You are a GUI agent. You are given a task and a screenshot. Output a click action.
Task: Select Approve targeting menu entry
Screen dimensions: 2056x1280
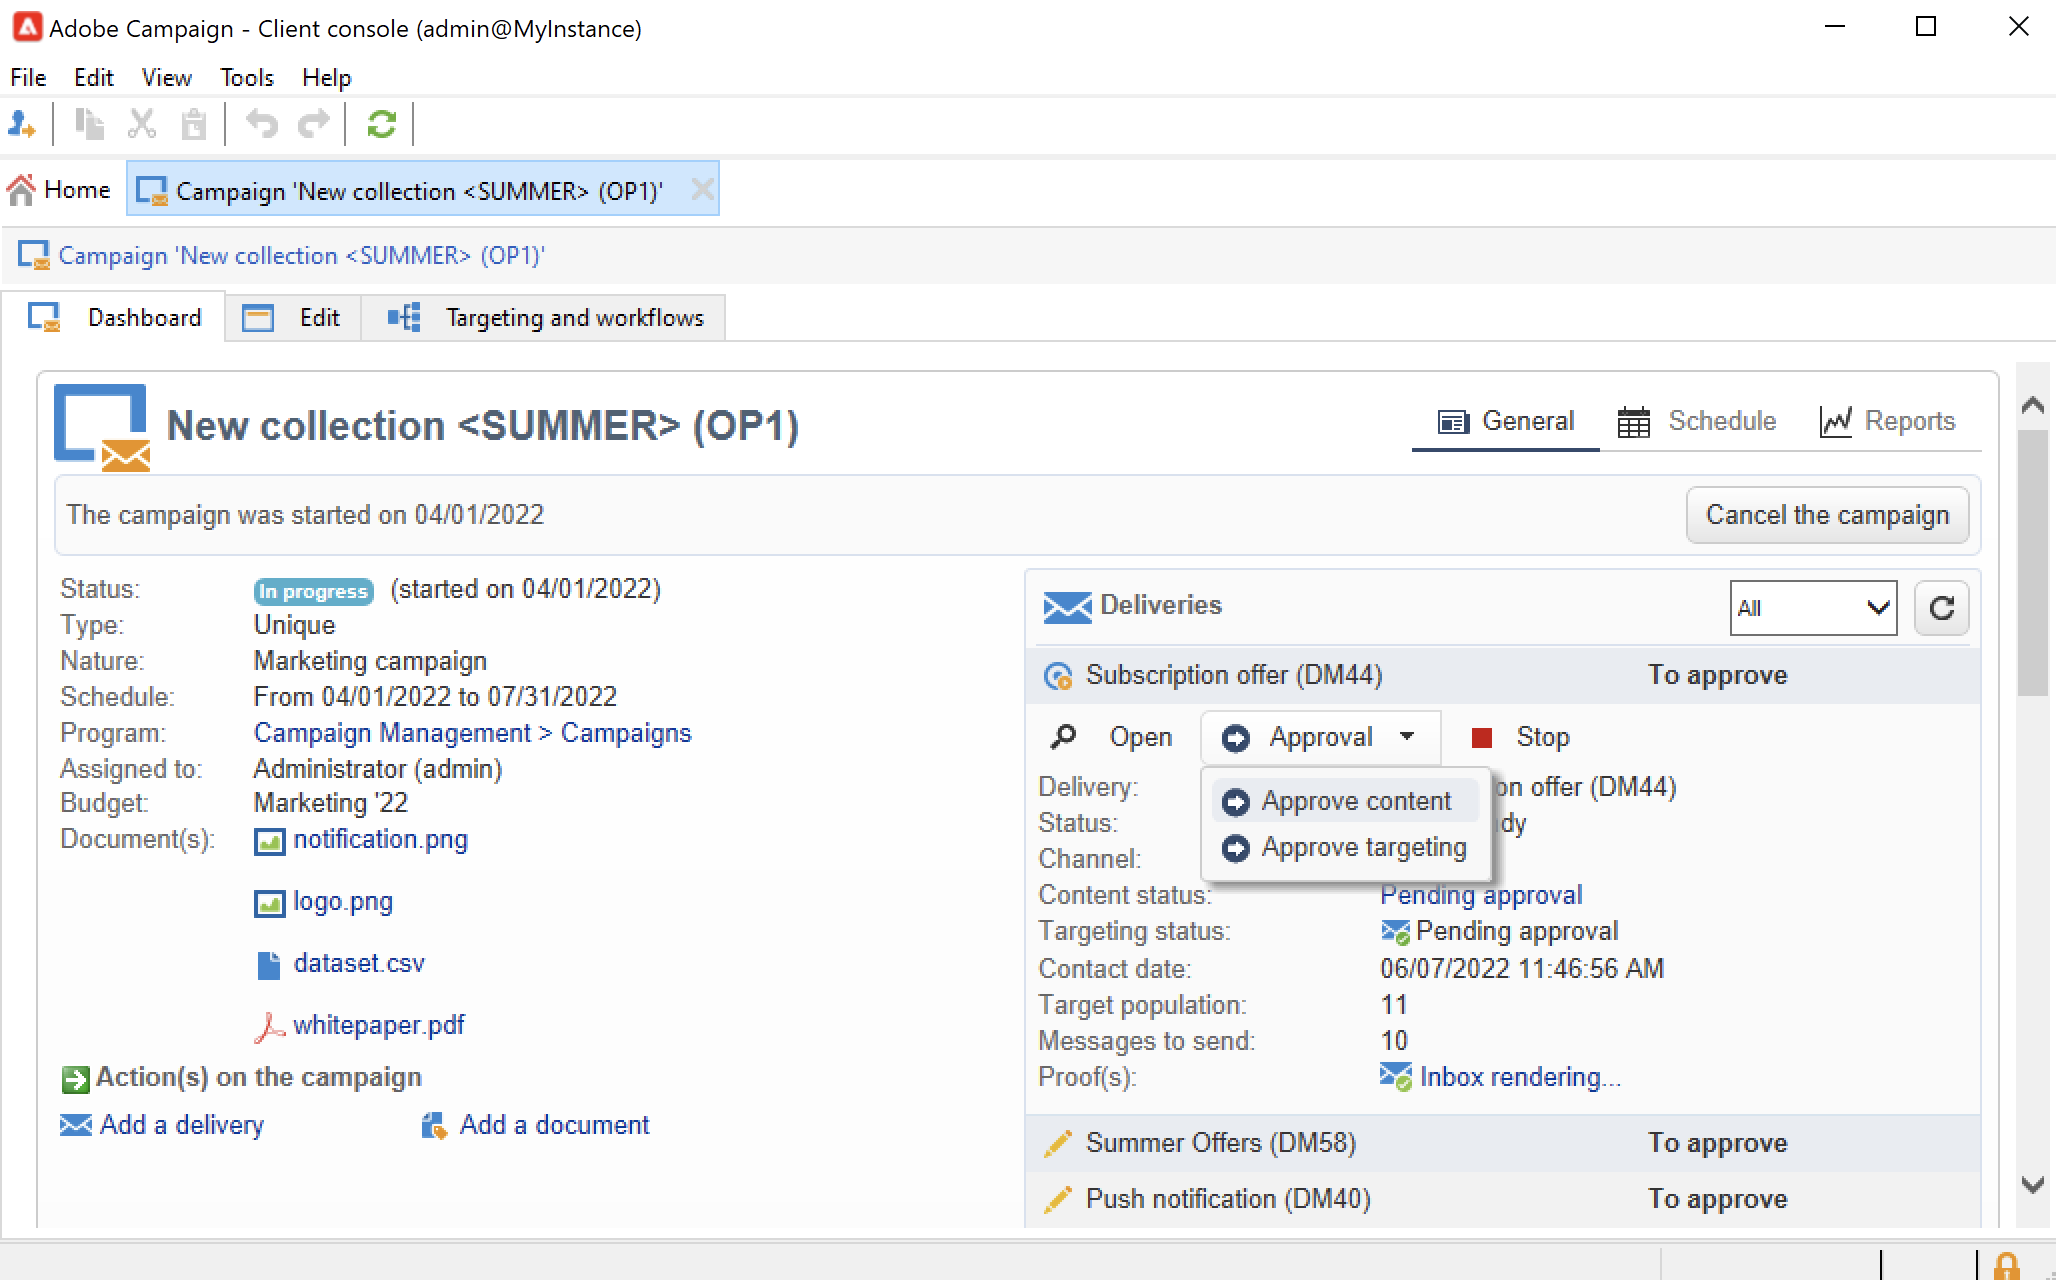(x=1363, y=848)
